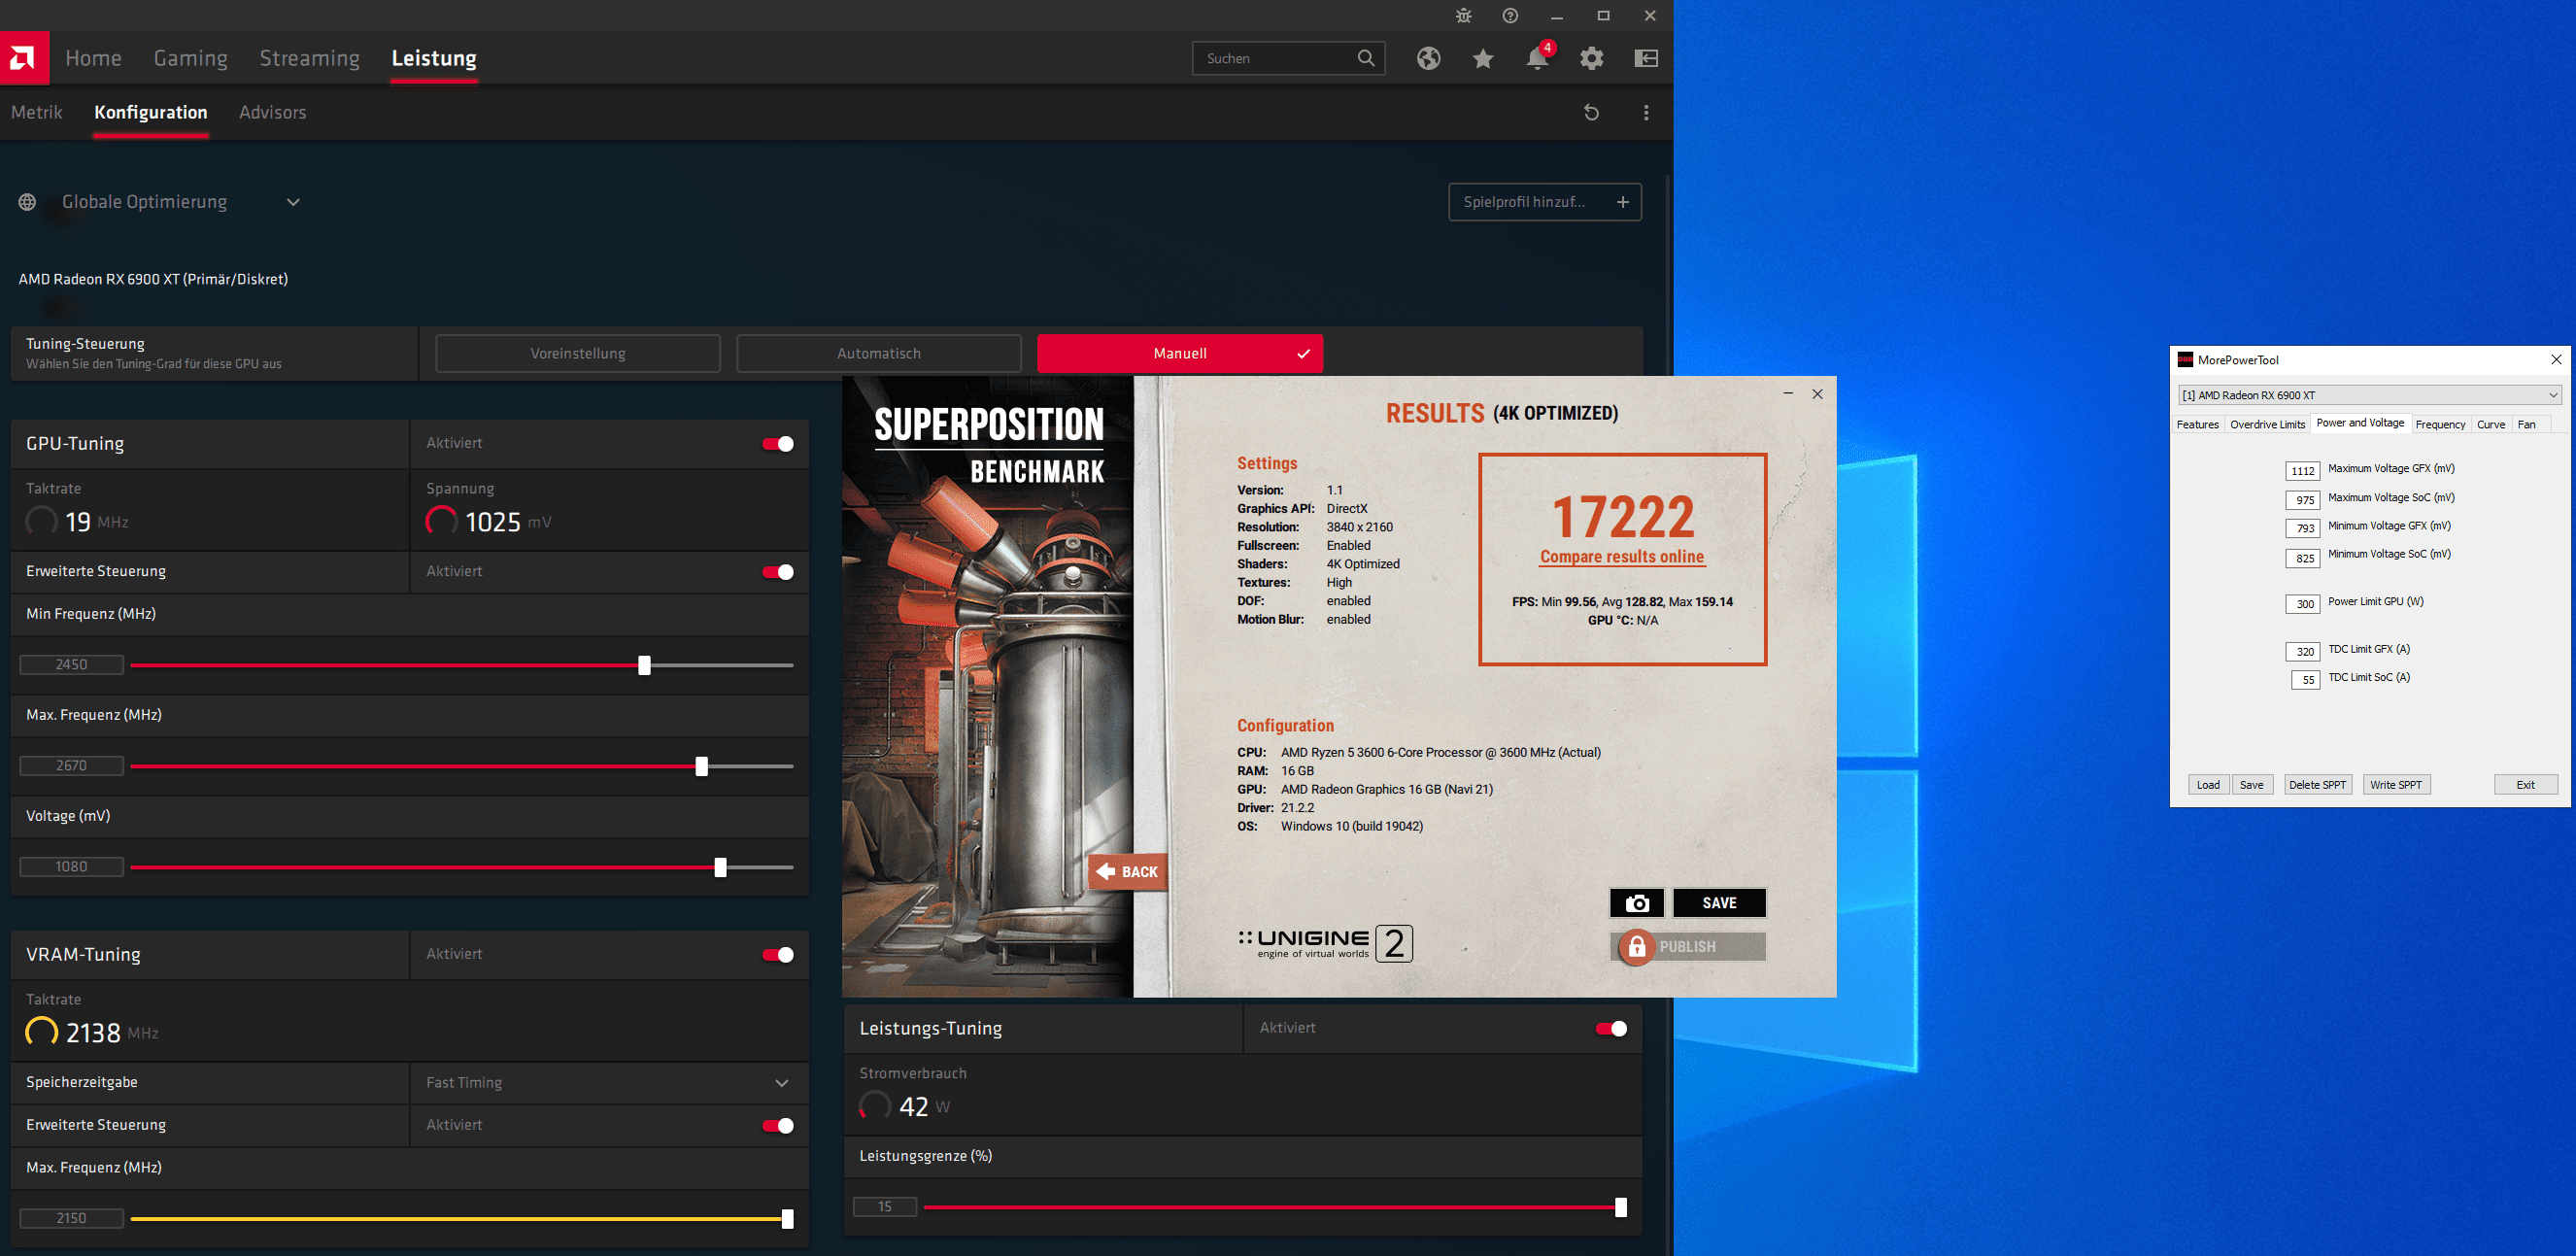Screen dimensions: 2576x1256
Task: Select the Konfiguration subtab
Action: 151,112
